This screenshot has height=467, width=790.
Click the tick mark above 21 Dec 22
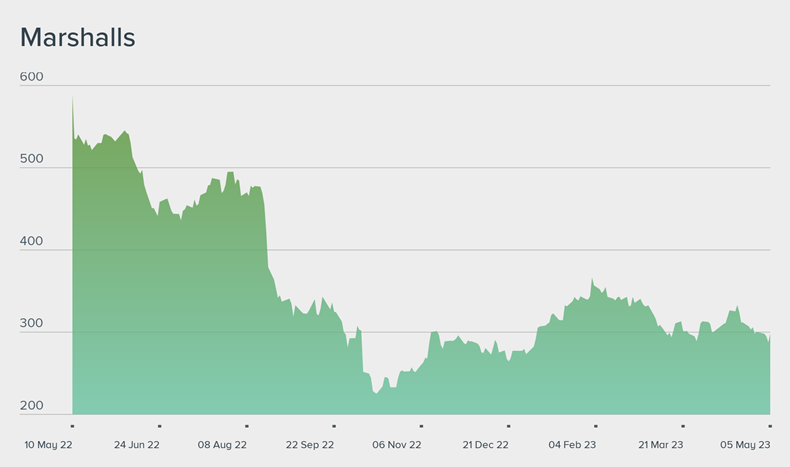[508, 426]
